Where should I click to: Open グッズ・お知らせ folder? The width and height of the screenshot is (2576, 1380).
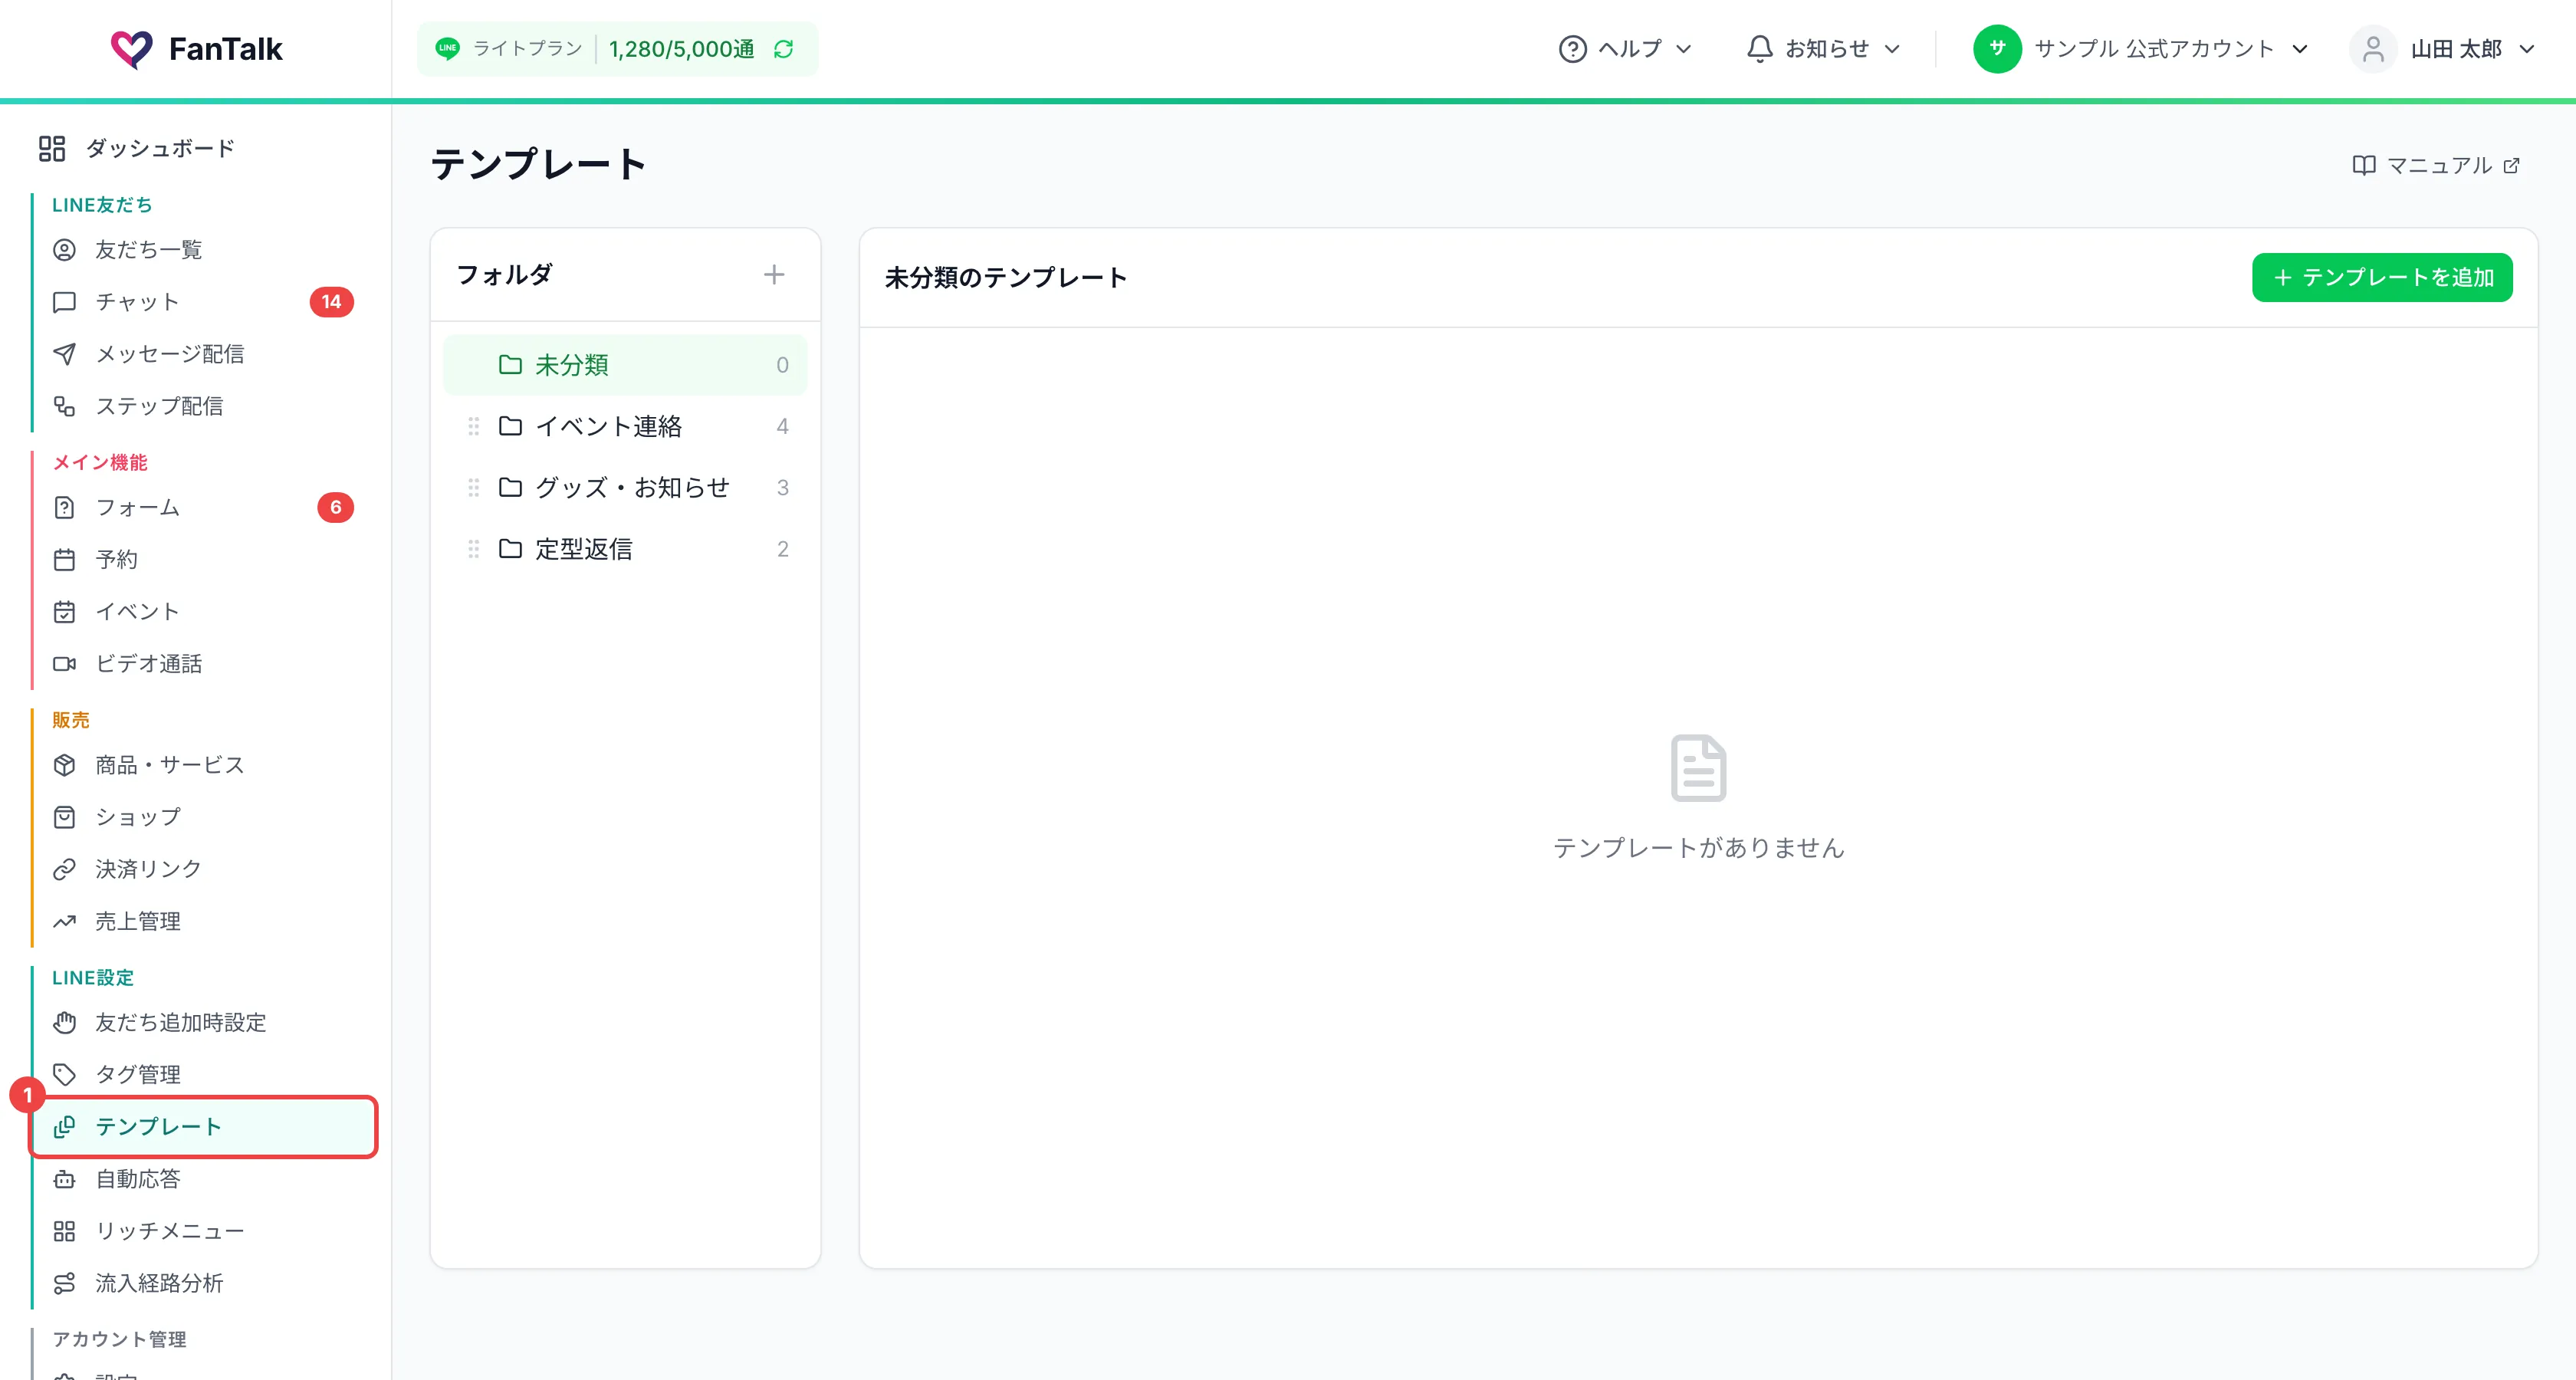[625, 488]
